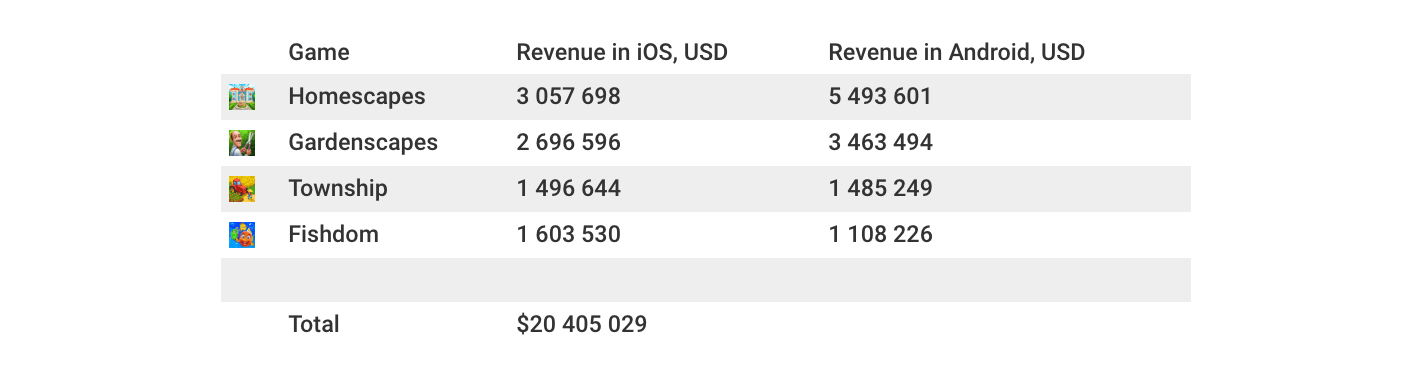Click the Homescapes game name
The height and width of the screenshot is (386, 1417).
point(357,97)
